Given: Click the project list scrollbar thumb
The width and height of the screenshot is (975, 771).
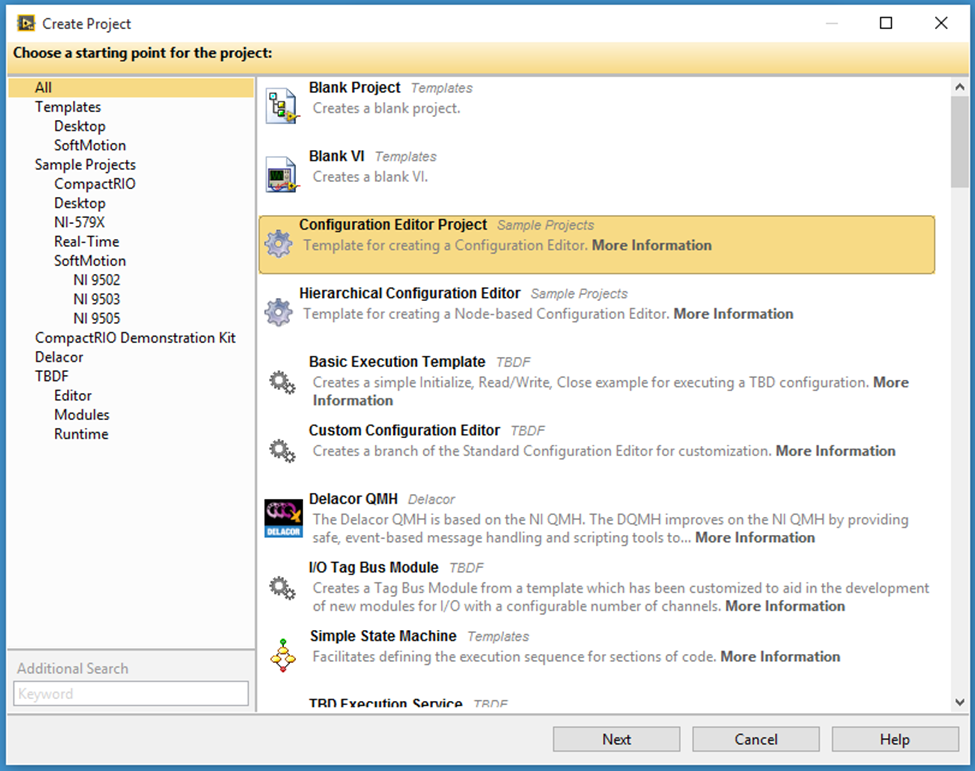Looking at the screenshot, I should pyautogui.click(x=959, y=142).
